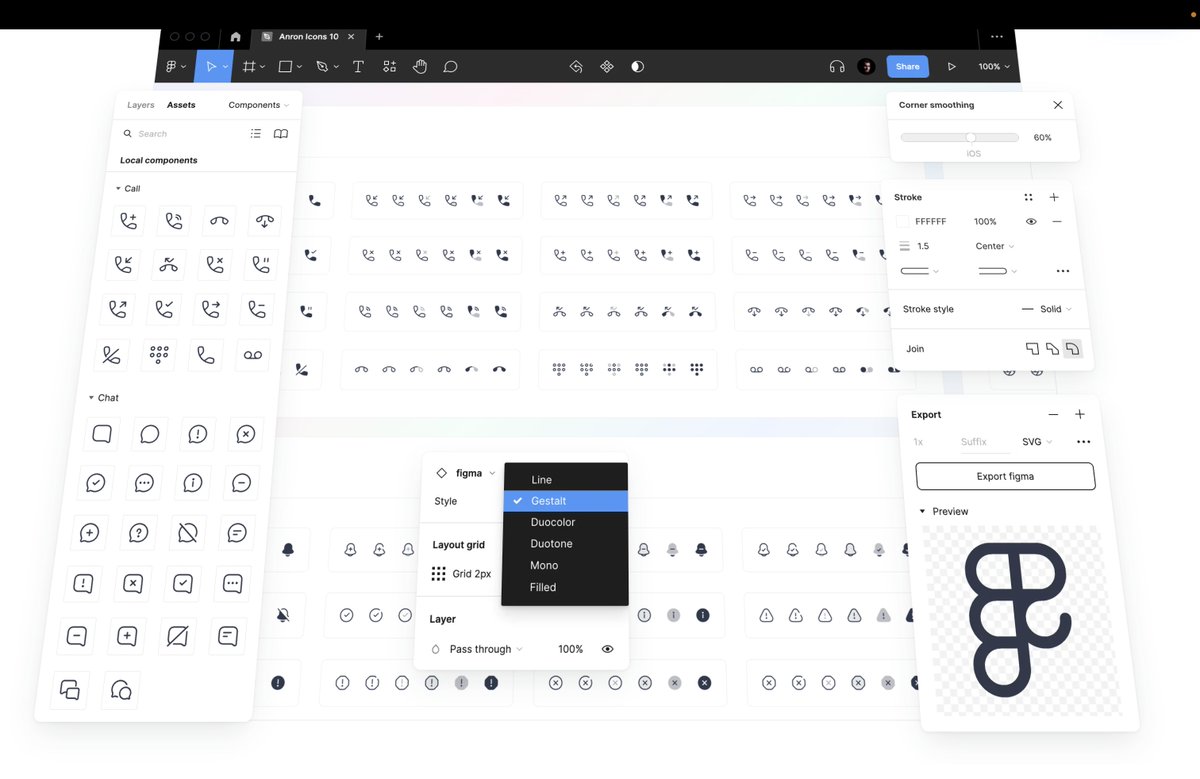Click the user avatar in toolbar
The image size is (1200, 779).
pyautogui.click(x=867, y=67)
